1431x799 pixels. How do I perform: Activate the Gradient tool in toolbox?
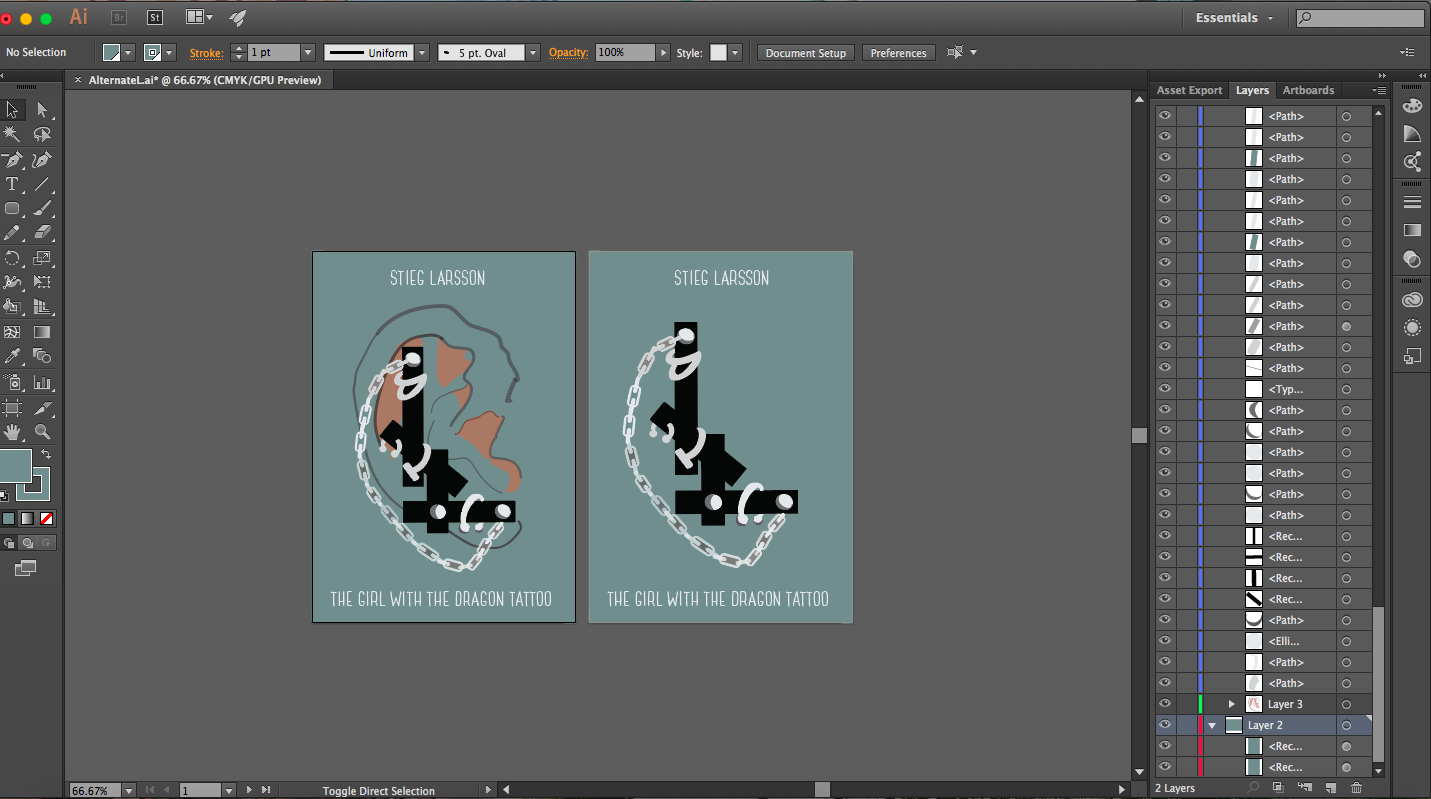(42, 332)
